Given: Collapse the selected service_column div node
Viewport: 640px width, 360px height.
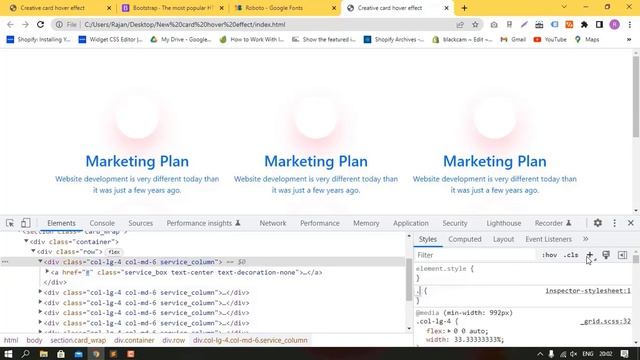Looking at the screenshot, I should 40,261.
